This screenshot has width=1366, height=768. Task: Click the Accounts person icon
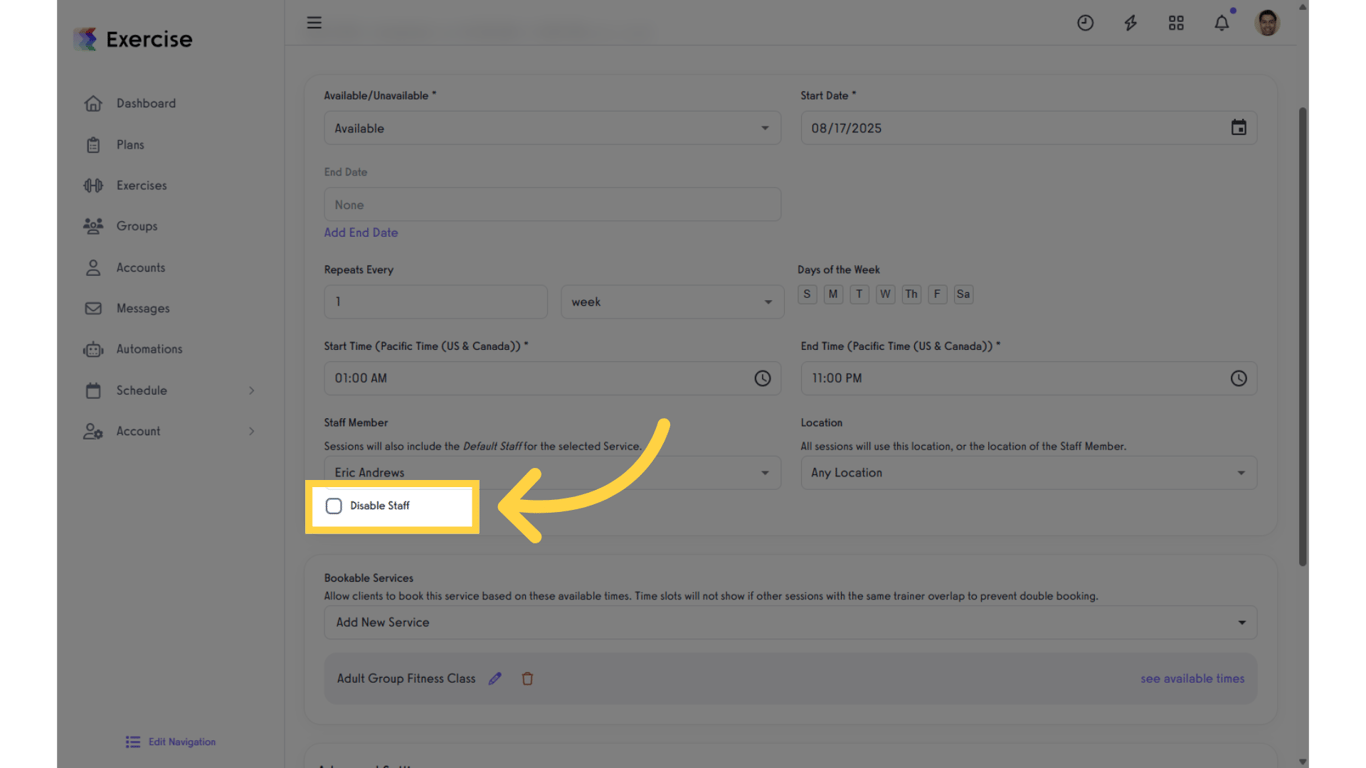[x=93, y=268]
